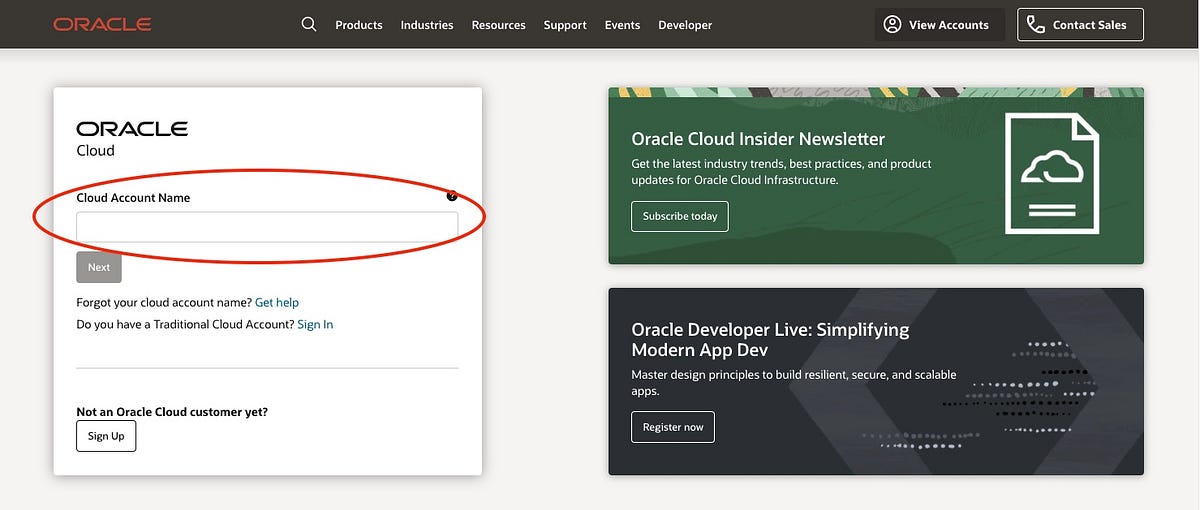
Task: Click the Next button
Action: click(x=99, y=267)
